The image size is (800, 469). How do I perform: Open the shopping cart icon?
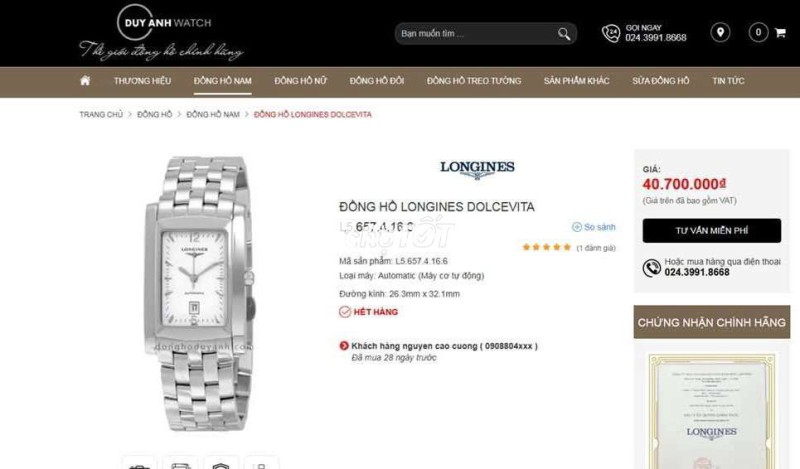click(x=780, y=33)
